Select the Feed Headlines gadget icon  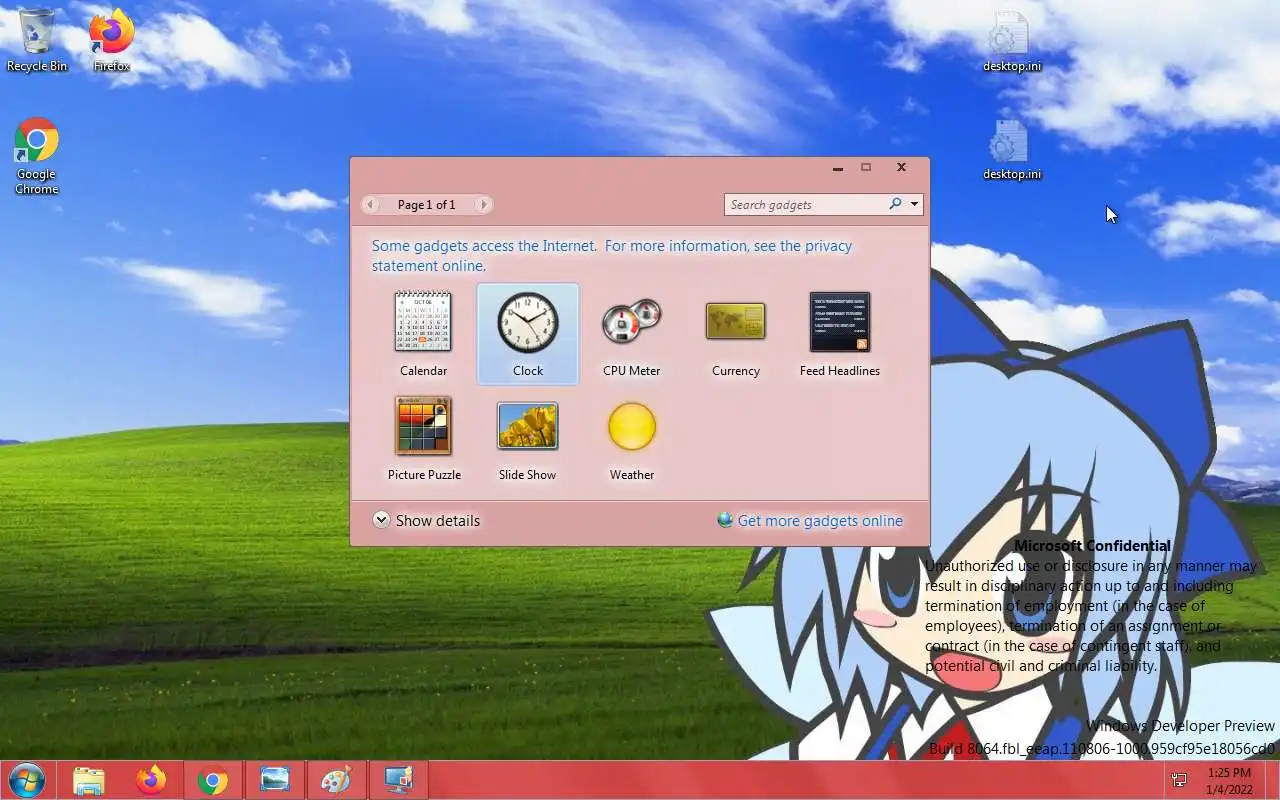pyautogui.click(x=840, y=322)
